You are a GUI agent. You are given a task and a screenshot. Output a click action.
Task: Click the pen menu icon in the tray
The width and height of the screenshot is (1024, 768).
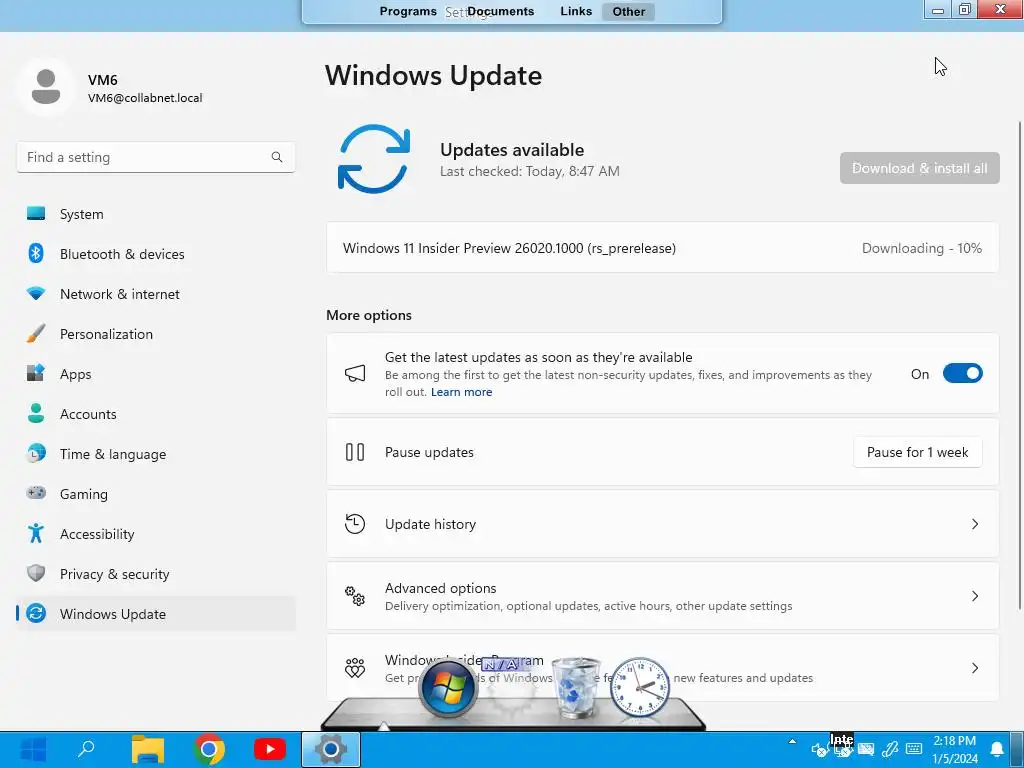(890, 749)
